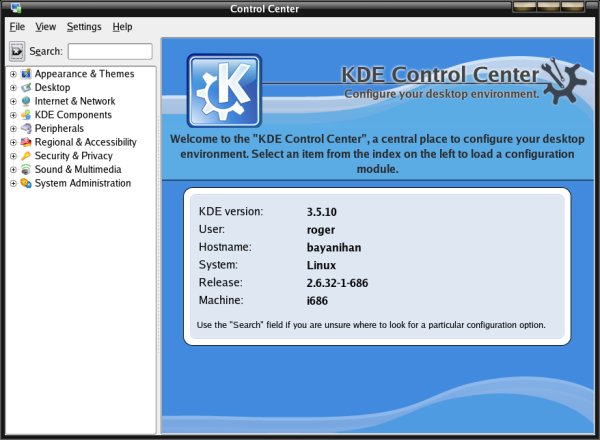This screenshot has height=440, width=600.
Task: Click the System value Linux
Action: point(321,265)
